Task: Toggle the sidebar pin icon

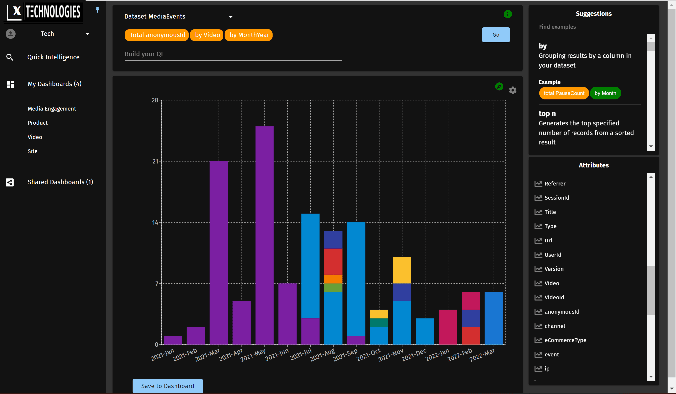Action: pos(97,10)
